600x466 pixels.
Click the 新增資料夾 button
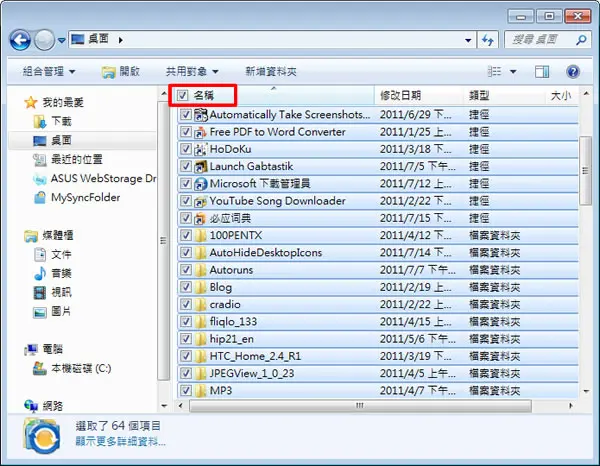[271, 72]
